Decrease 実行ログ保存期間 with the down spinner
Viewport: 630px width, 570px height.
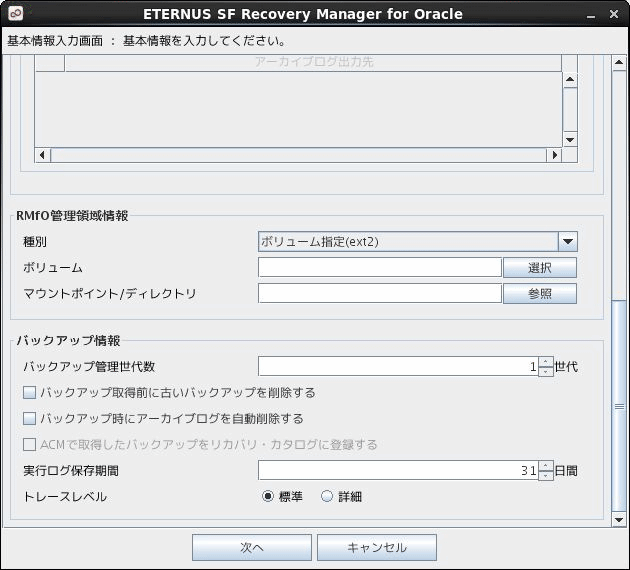tap(546, 475)
